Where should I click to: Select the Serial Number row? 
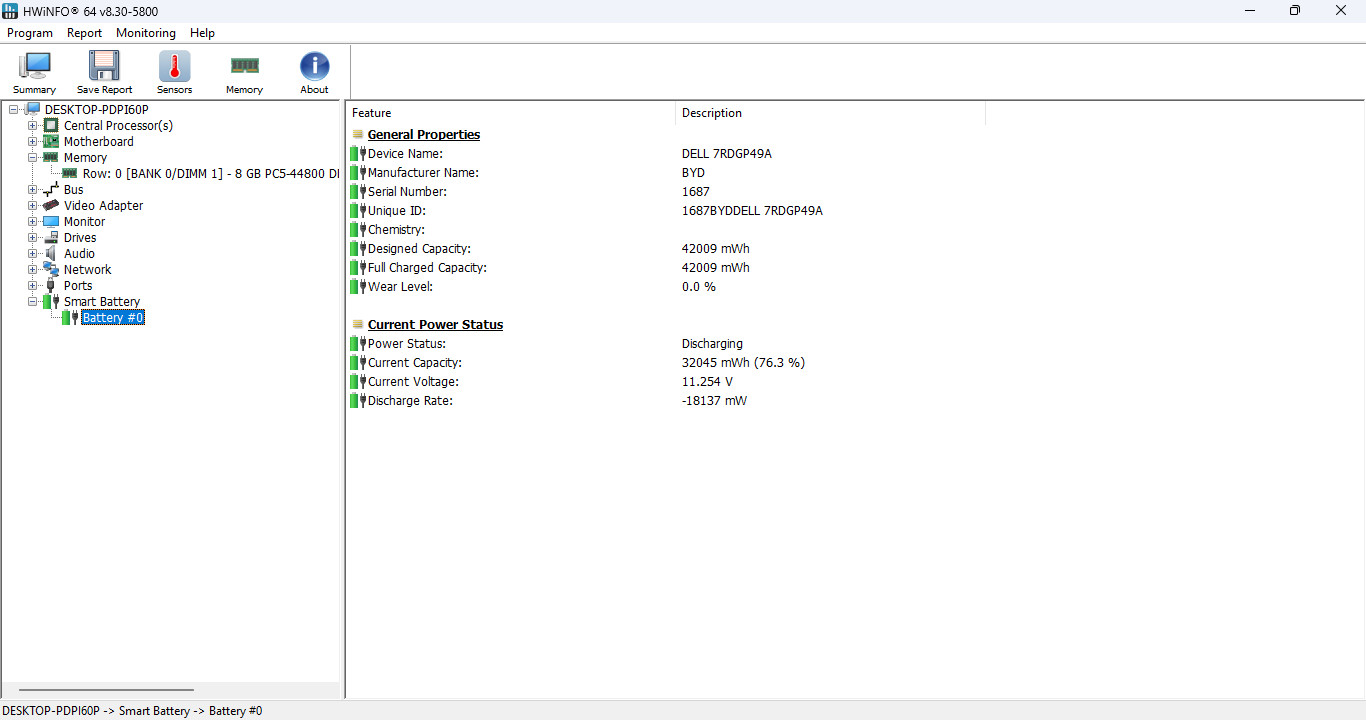click(665, 192)
